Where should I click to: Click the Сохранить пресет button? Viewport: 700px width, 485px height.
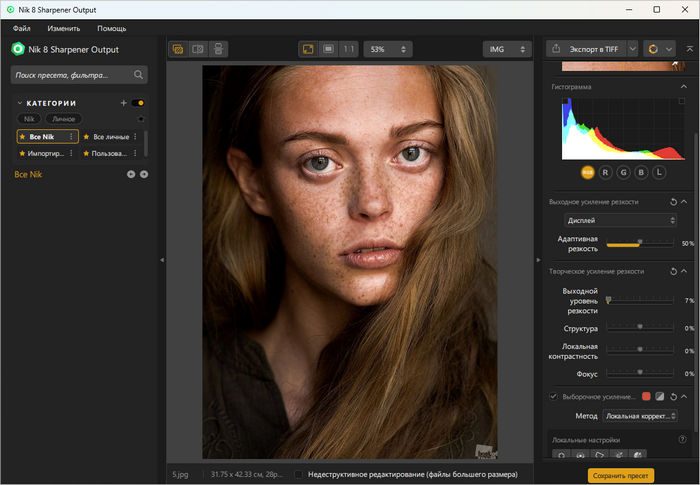[620, 475]
